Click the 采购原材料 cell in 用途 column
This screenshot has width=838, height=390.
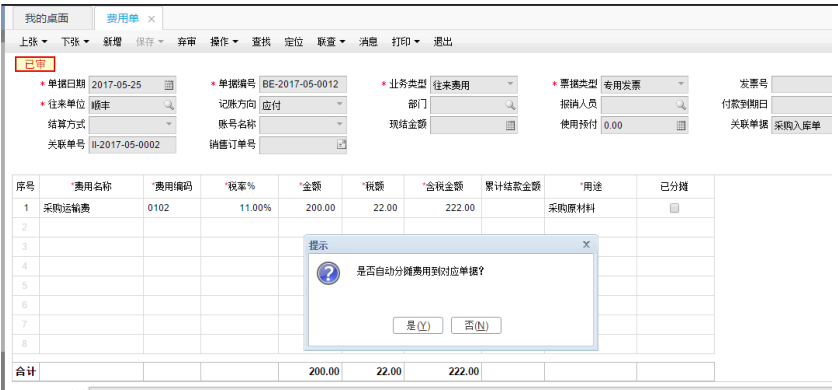click(x=591, y=208)
